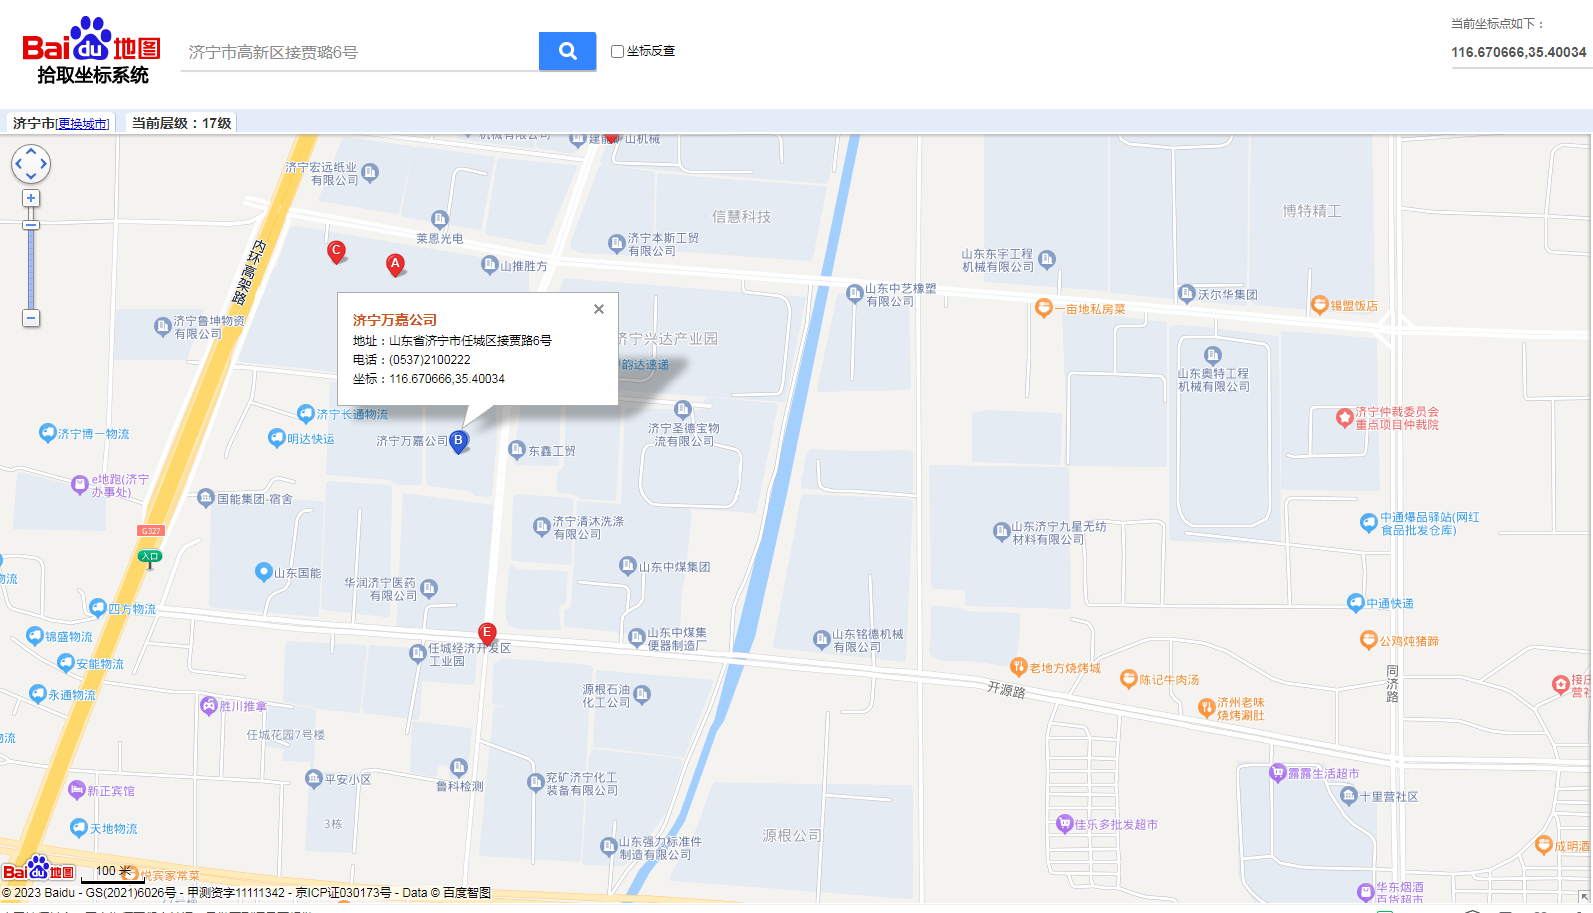Select blue map marker B

[x=458, y=440]
